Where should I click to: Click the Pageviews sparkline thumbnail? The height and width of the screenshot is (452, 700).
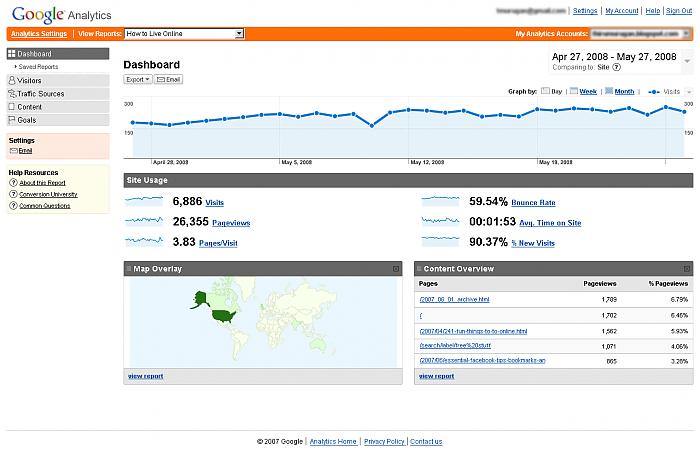click(x=144, y=221)
